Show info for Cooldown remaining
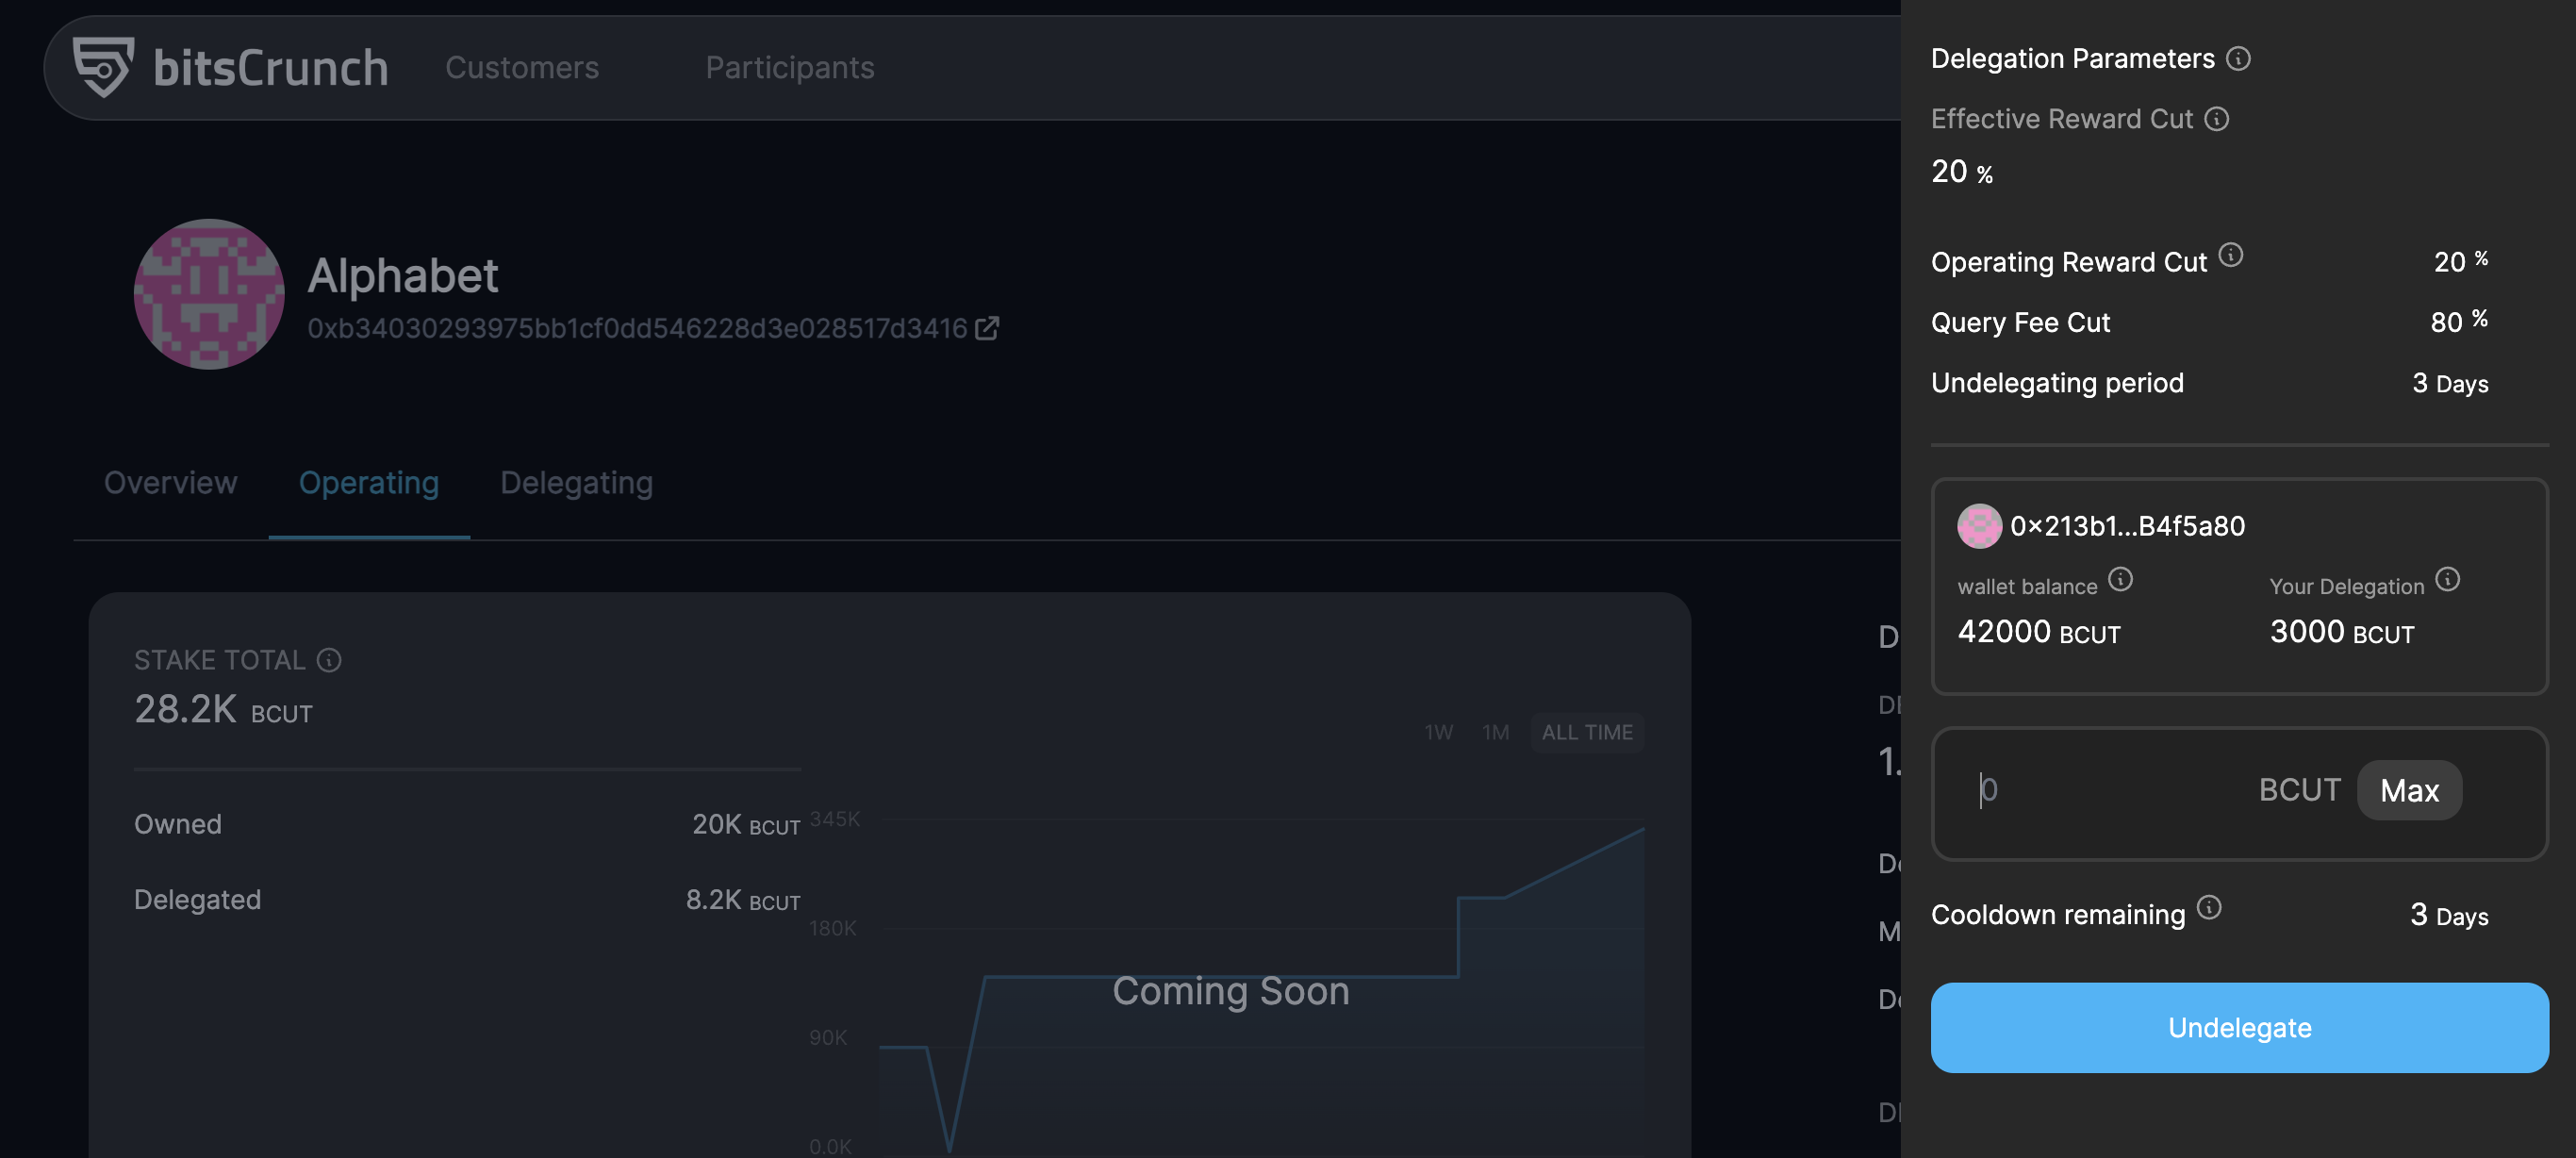 pyautogui.click(x=2209, y=907)
